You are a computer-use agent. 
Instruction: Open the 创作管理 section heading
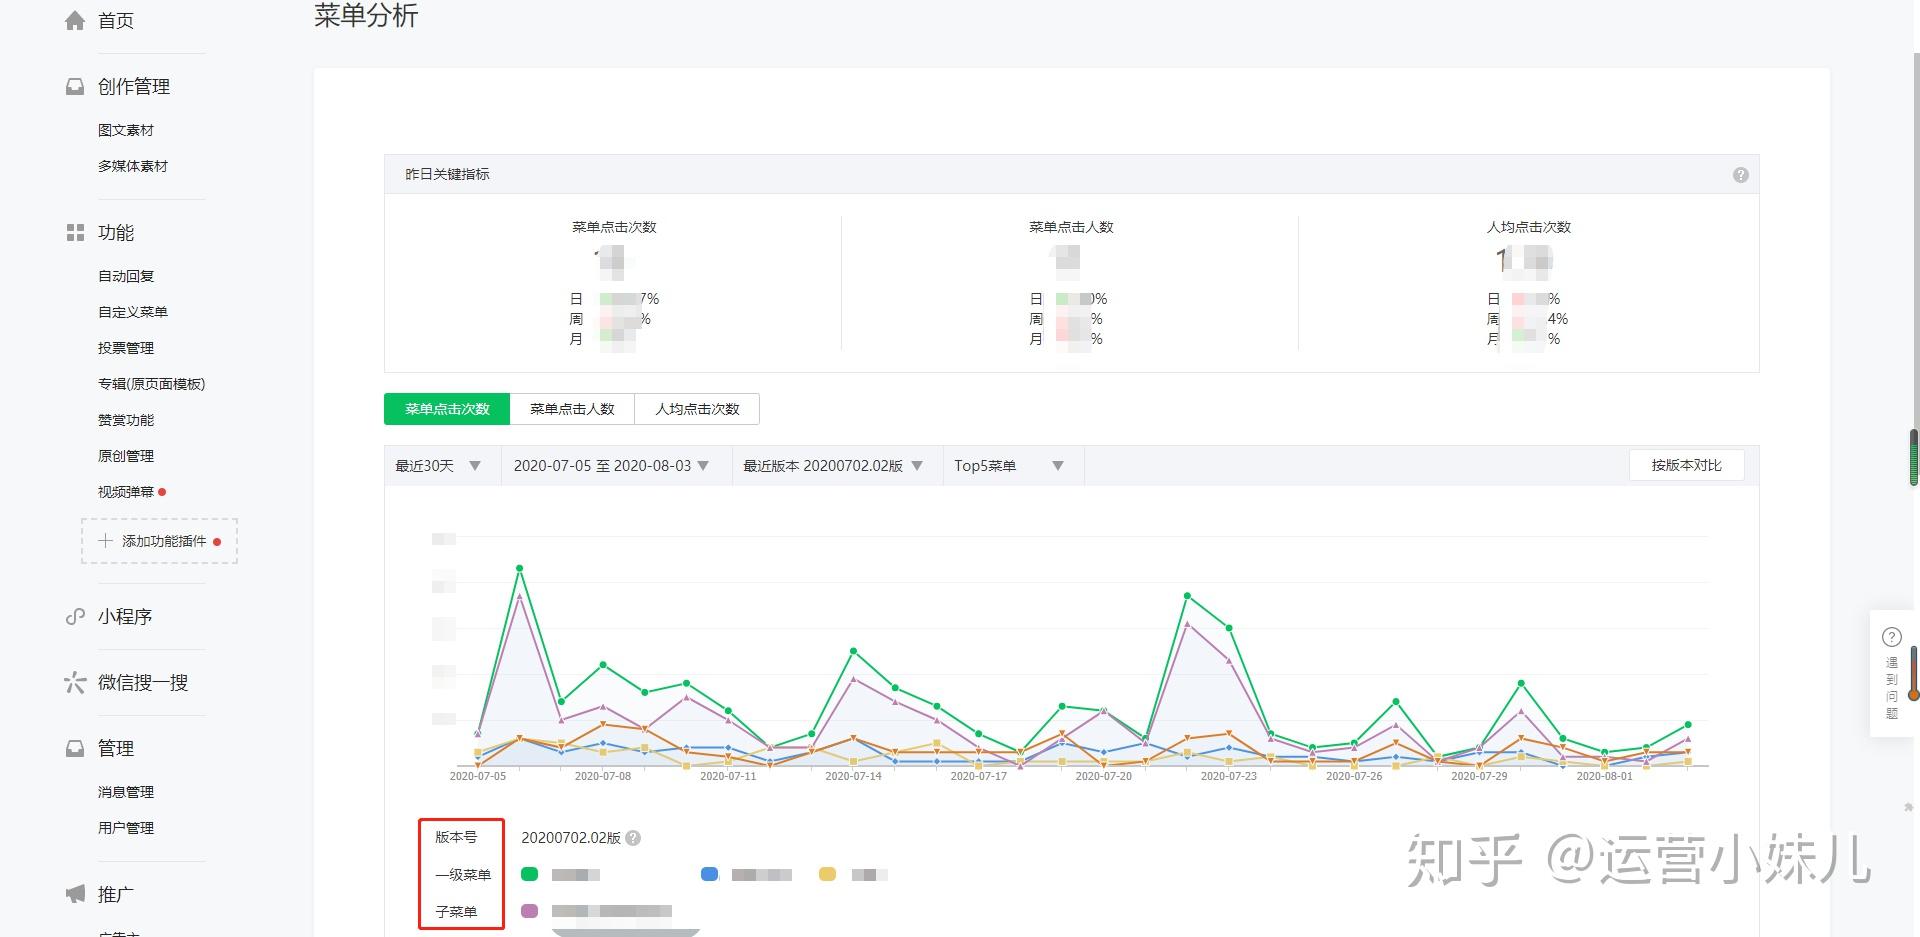[134, 87]
